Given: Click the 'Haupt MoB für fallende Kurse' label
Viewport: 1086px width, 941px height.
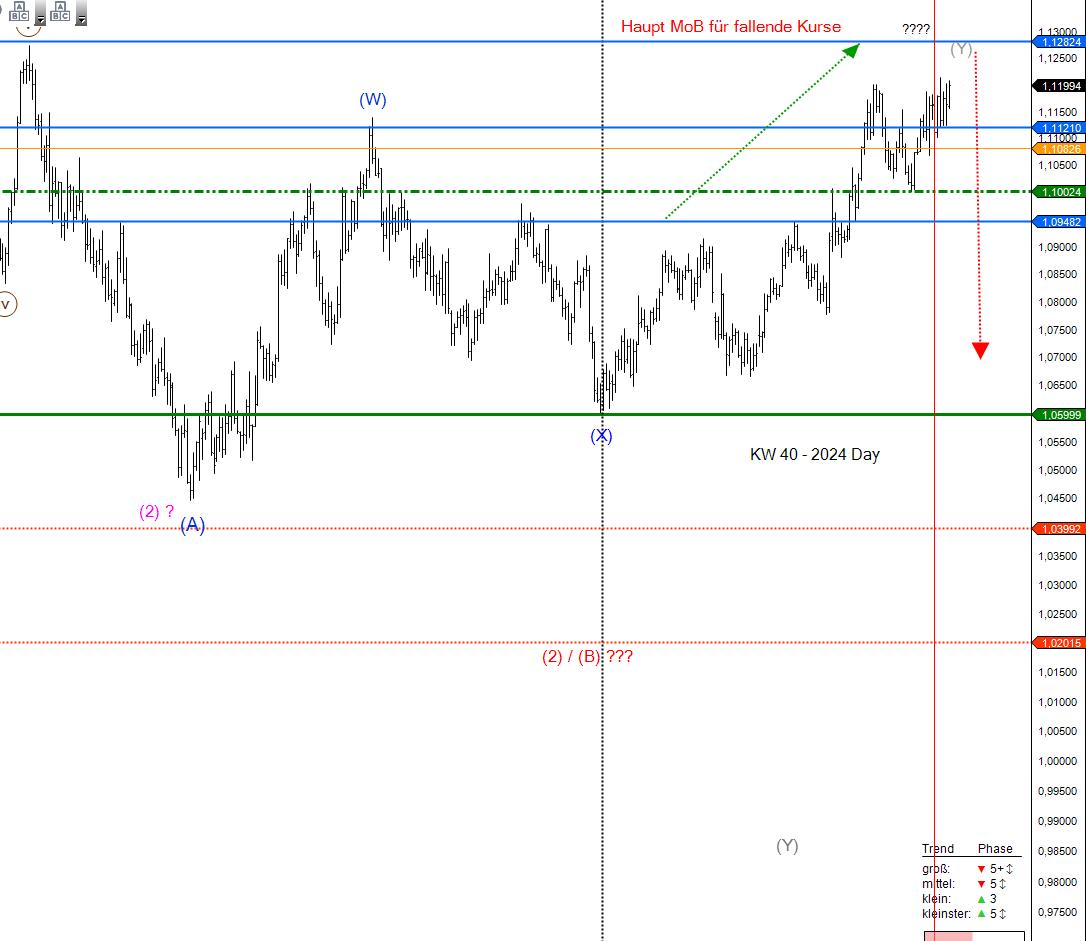Looking at the screenshot, I should coord(732,27).
